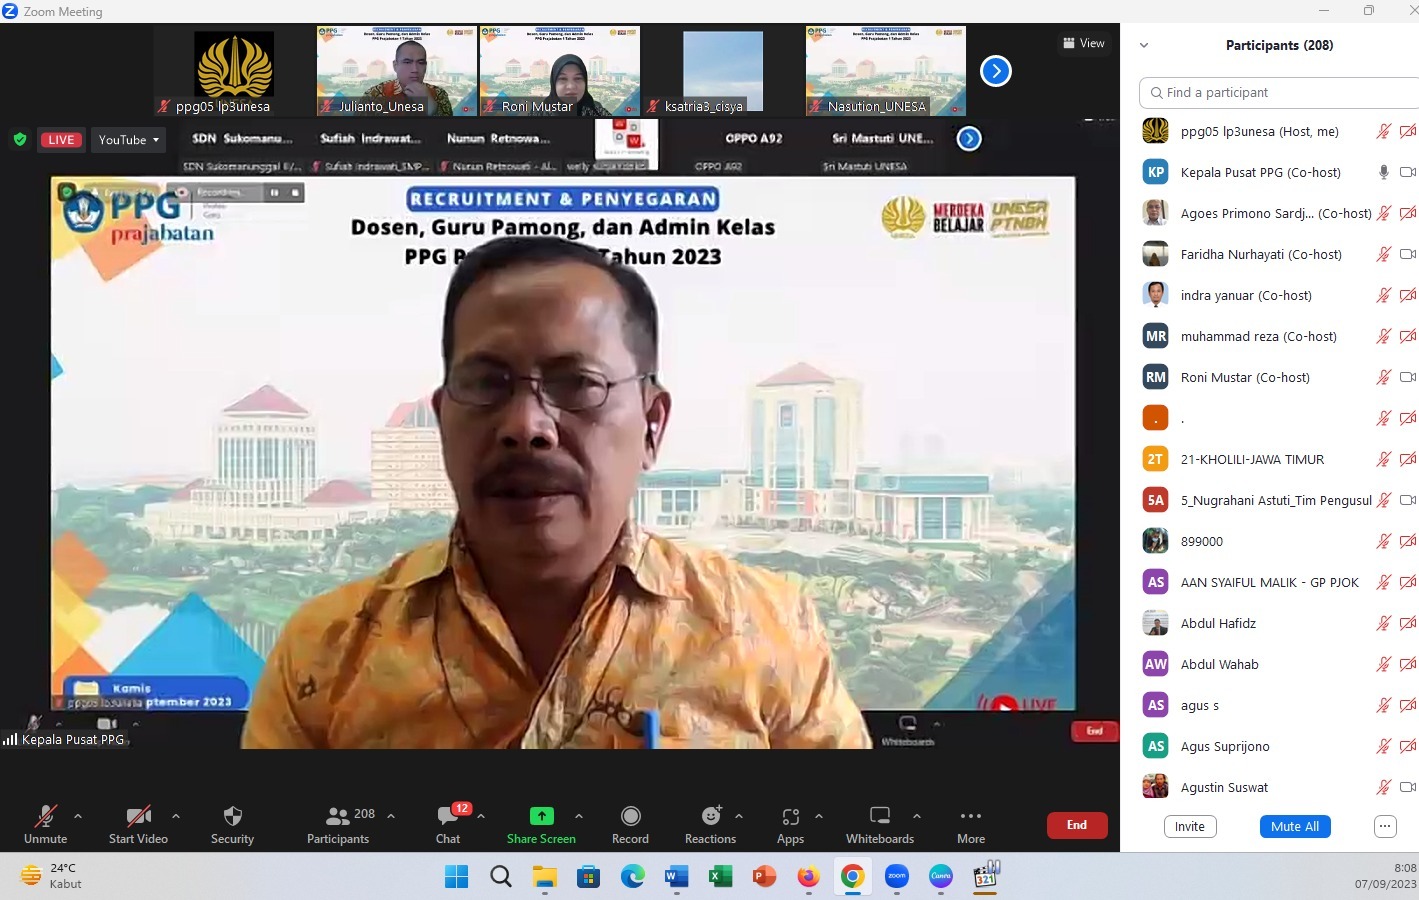The image size is (1419, 900).
Task: Open Google Chrome from taskbar
Action: click(853, 877)
